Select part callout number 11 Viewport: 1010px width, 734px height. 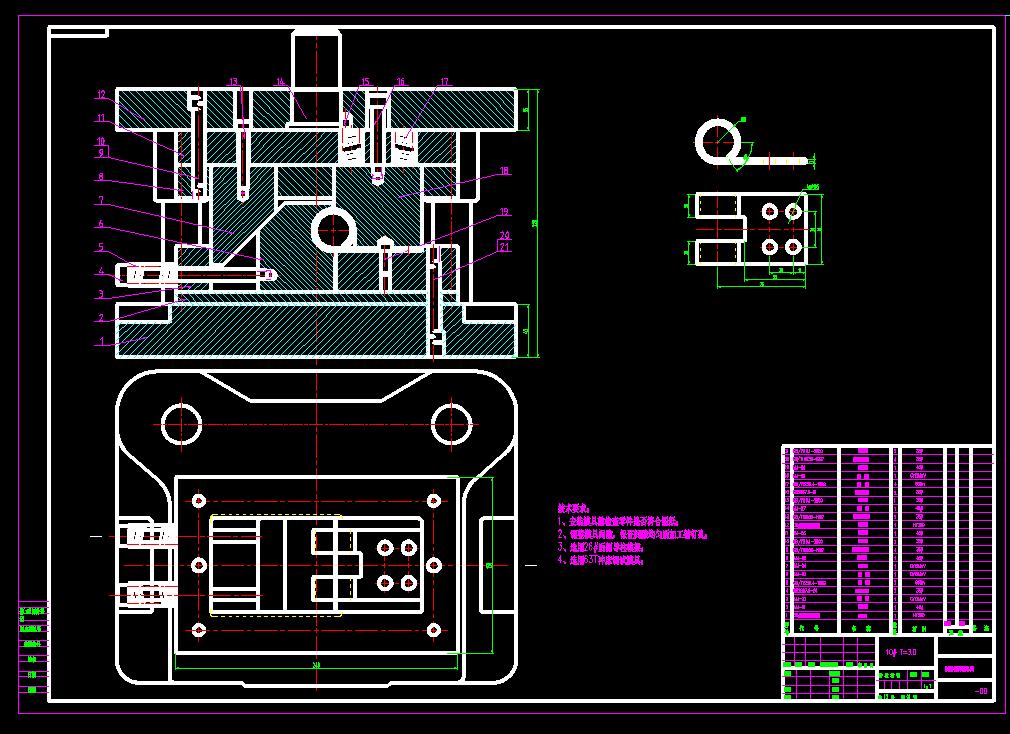coord(101,118)
